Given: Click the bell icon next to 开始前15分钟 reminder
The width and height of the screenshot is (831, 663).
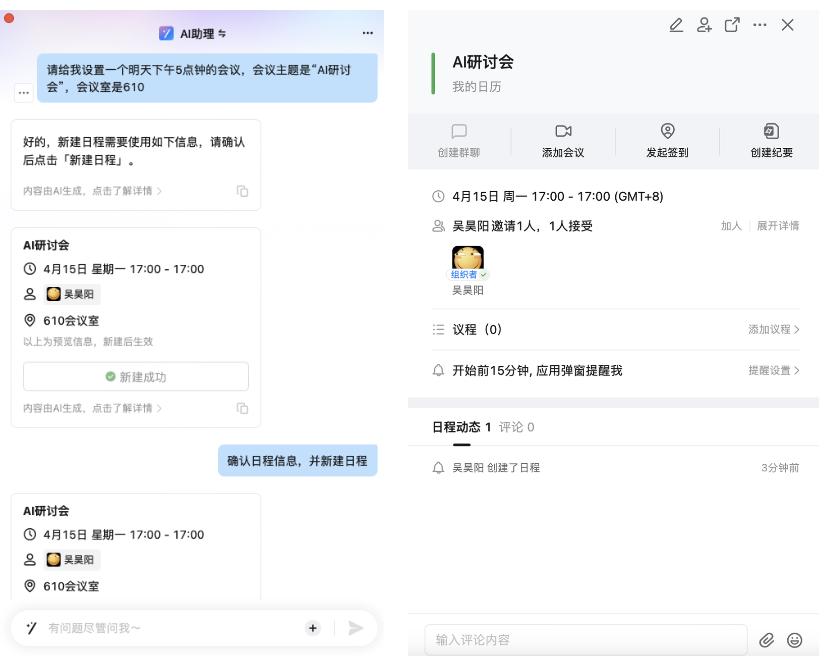Looking at the screenshot, I should pos(438,370).
